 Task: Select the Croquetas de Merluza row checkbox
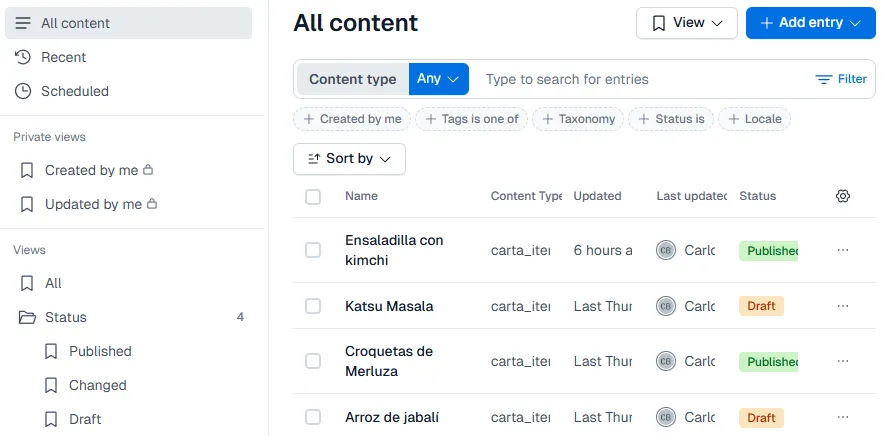point(313,361)
